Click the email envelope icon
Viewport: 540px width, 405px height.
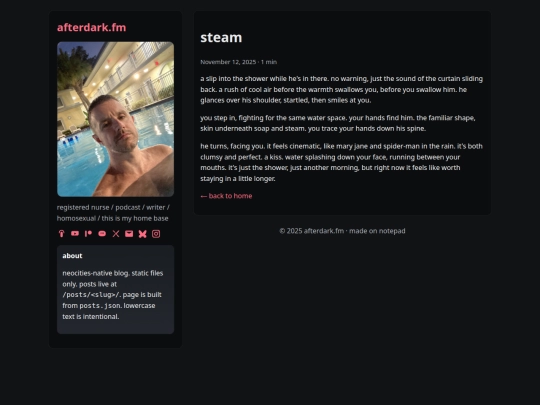[129, 234]
